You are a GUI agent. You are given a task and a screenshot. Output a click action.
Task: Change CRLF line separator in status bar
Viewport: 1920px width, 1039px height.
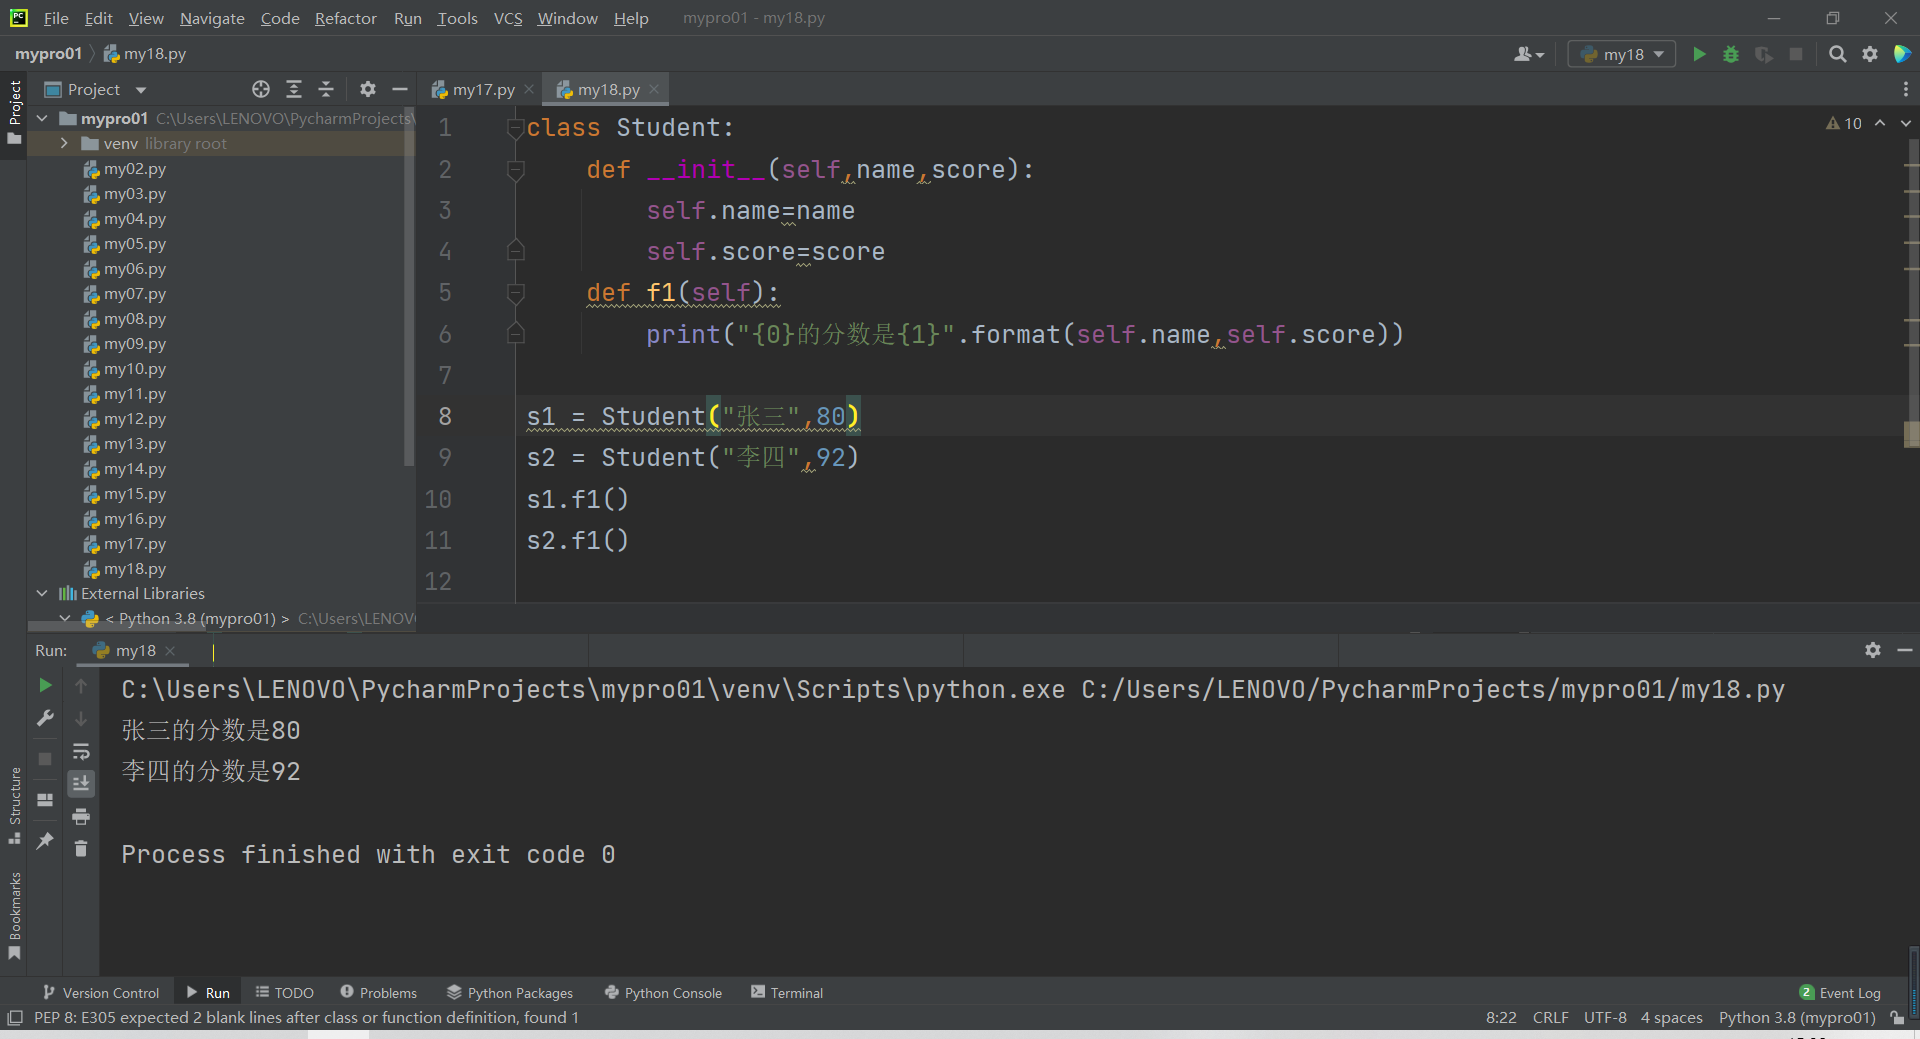(x=1550, y=1017)
